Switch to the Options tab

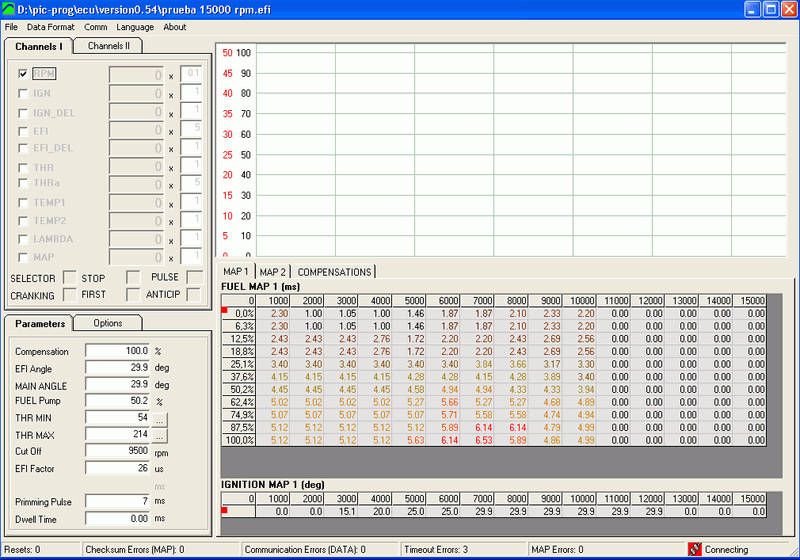click(108, 323)
